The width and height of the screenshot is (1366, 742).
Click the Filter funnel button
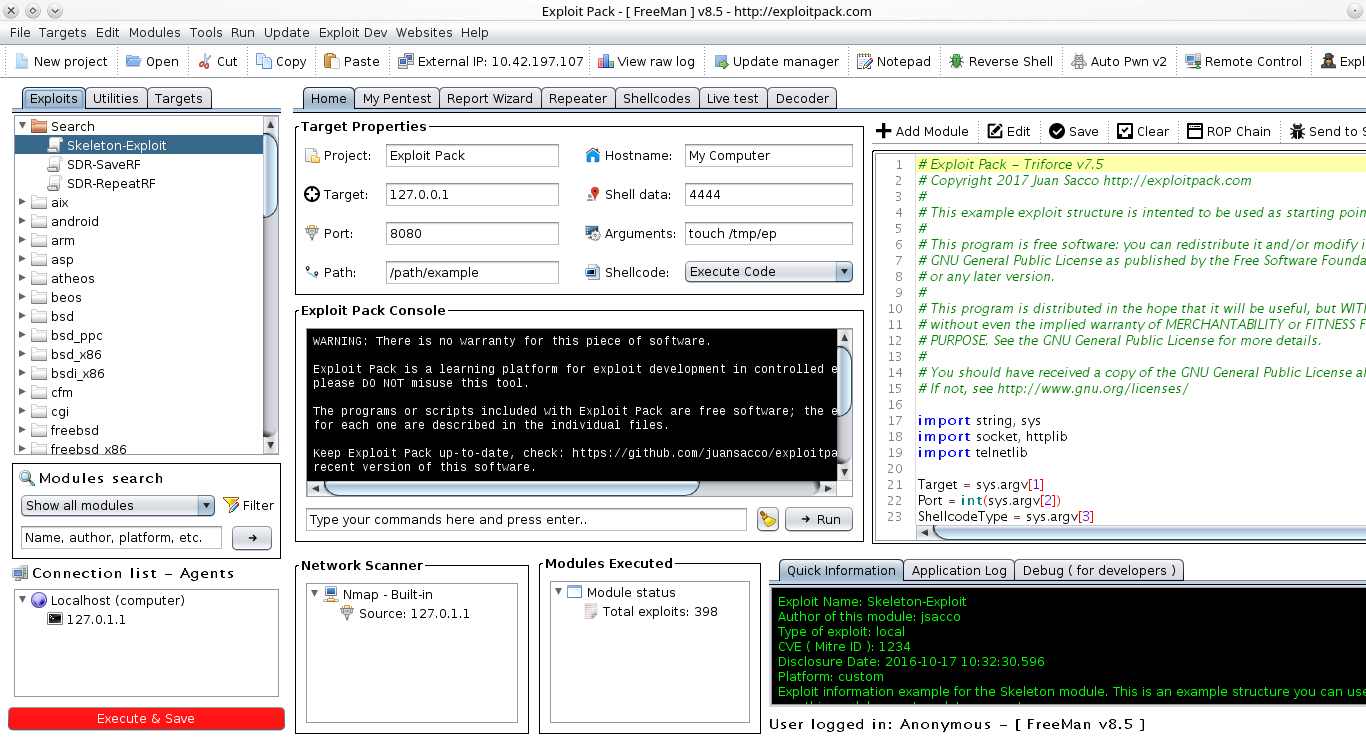click(248, 505)
